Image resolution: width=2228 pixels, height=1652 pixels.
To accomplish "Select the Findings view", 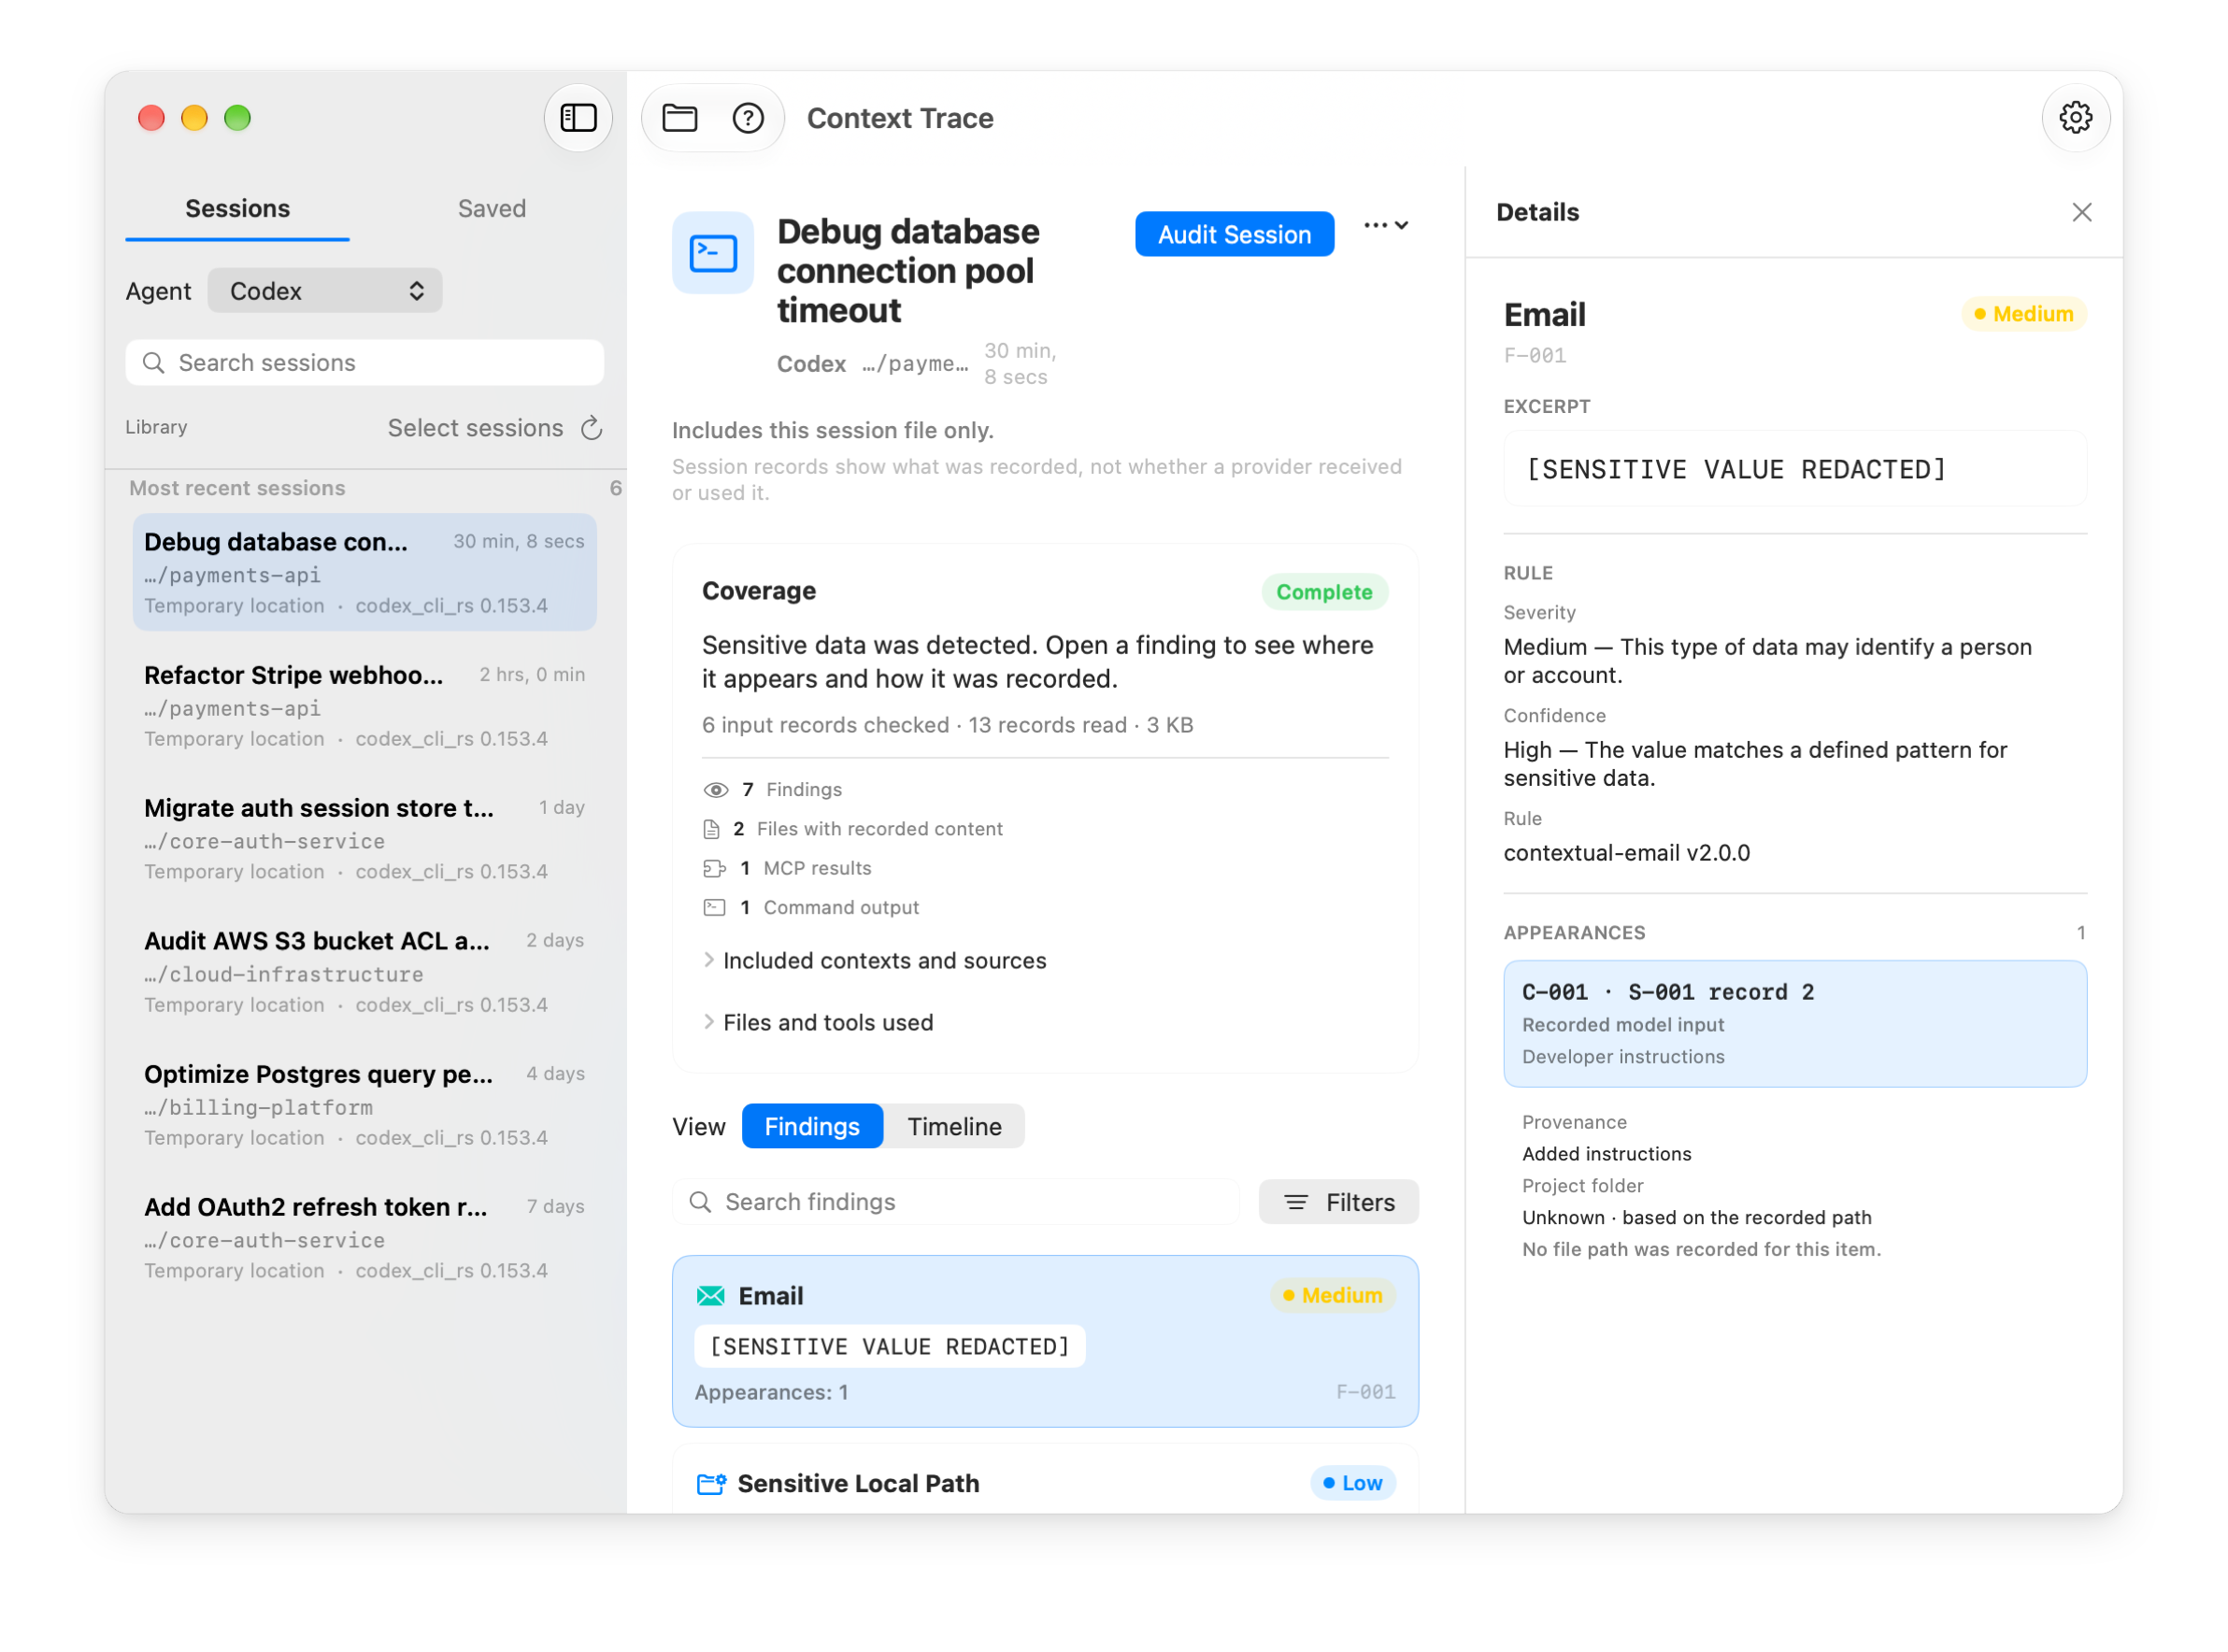I will [812, 1127].
